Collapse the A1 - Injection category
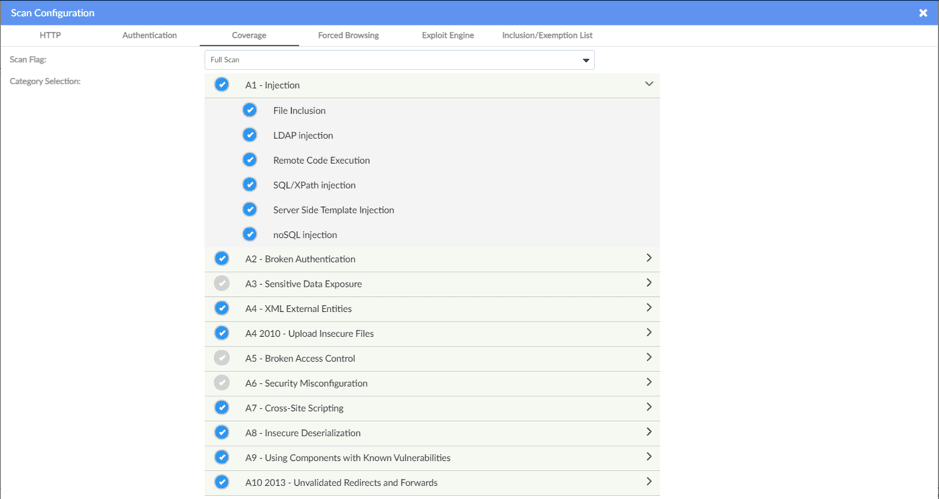 click(648, 85)
